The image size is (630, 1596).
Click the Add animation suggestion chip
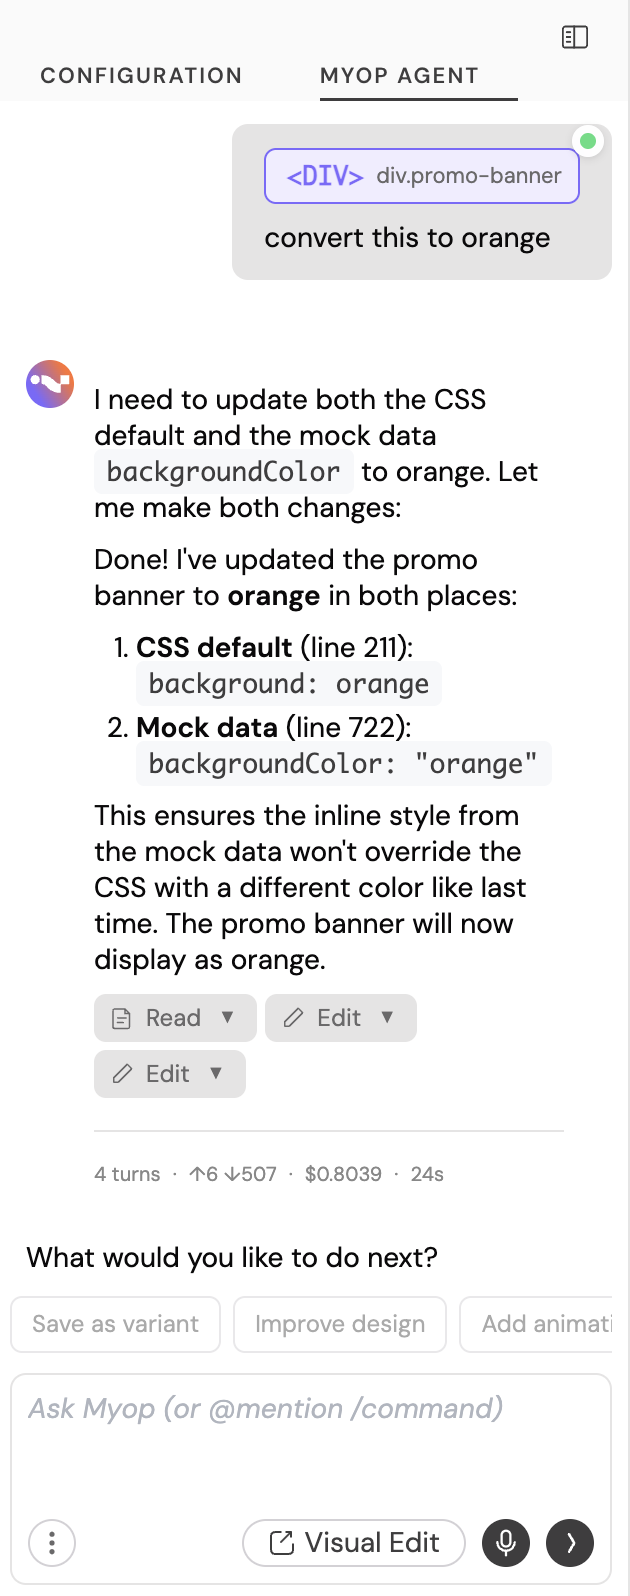click(540, 1324)
